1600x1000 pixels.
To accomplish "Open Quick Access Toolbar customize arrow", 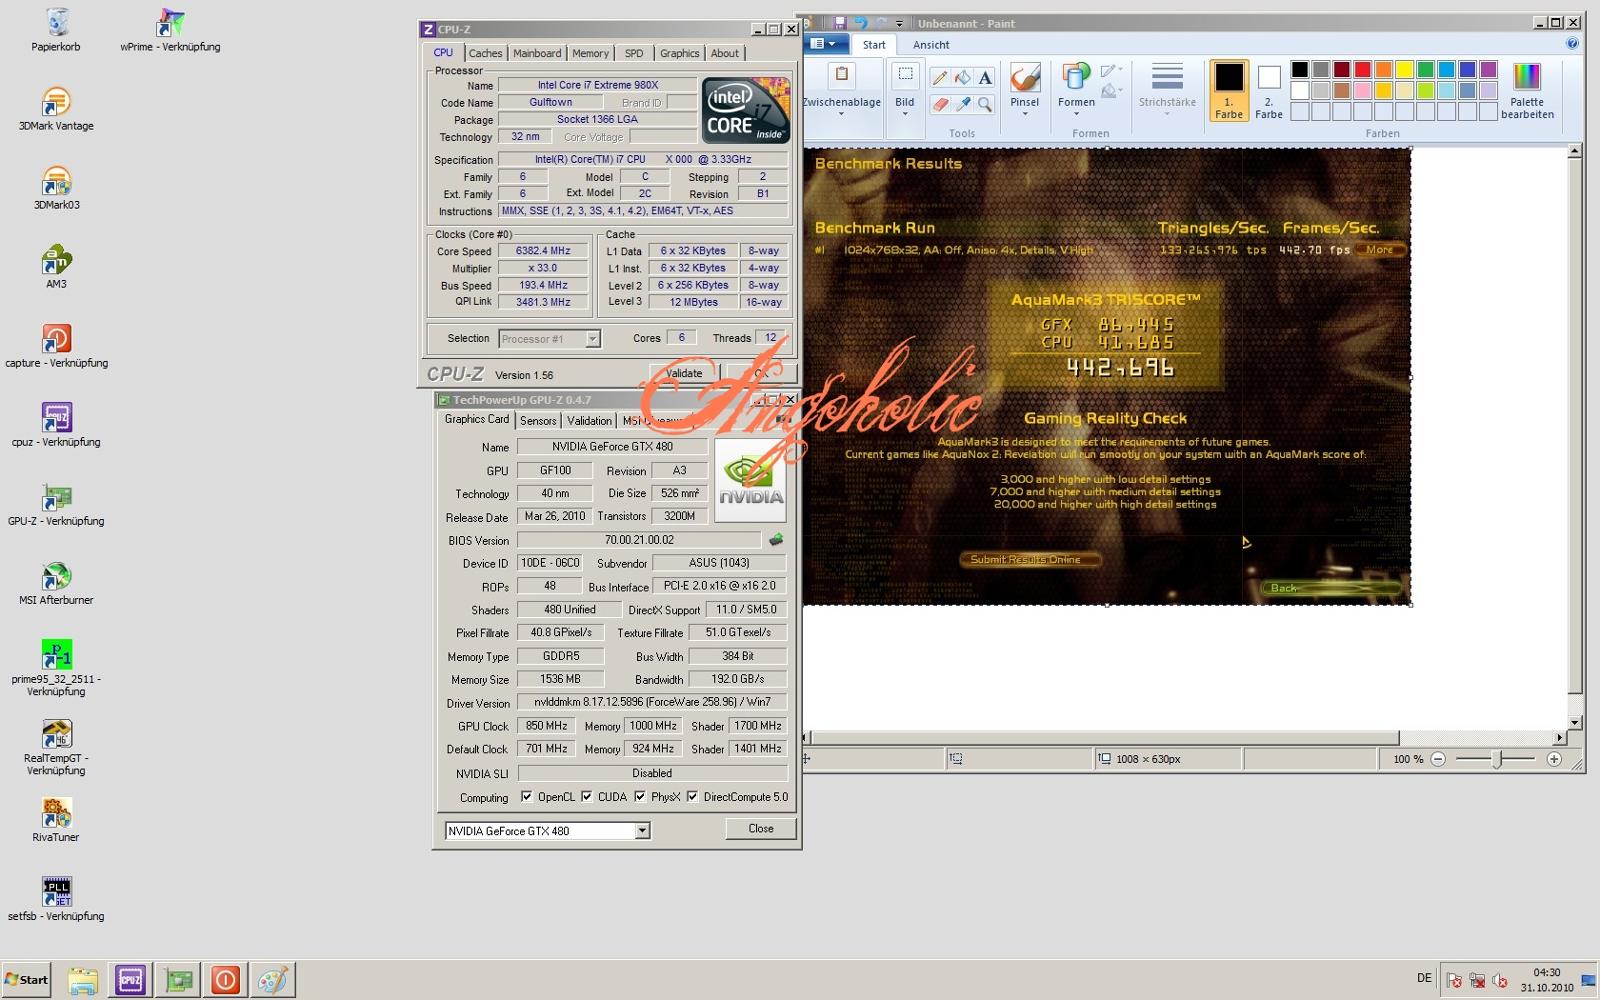I will pos(900,23).
